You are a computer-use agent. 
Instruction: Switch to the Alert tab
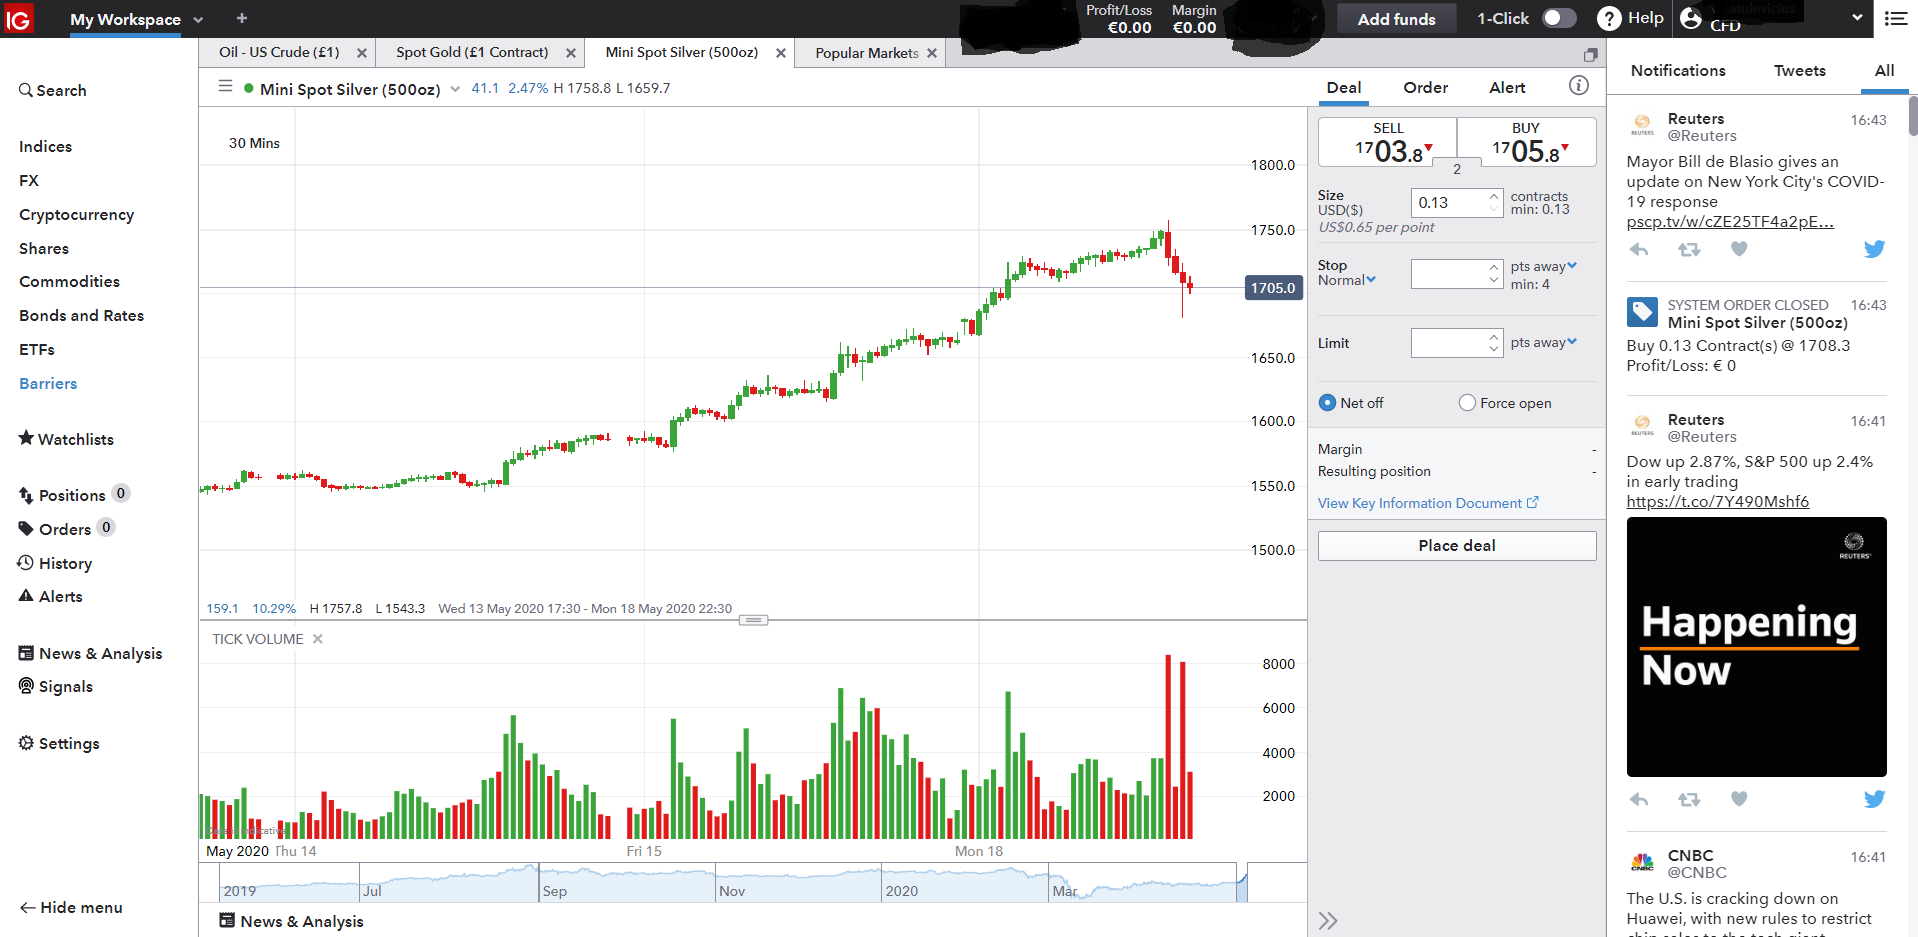(1507, 87)
